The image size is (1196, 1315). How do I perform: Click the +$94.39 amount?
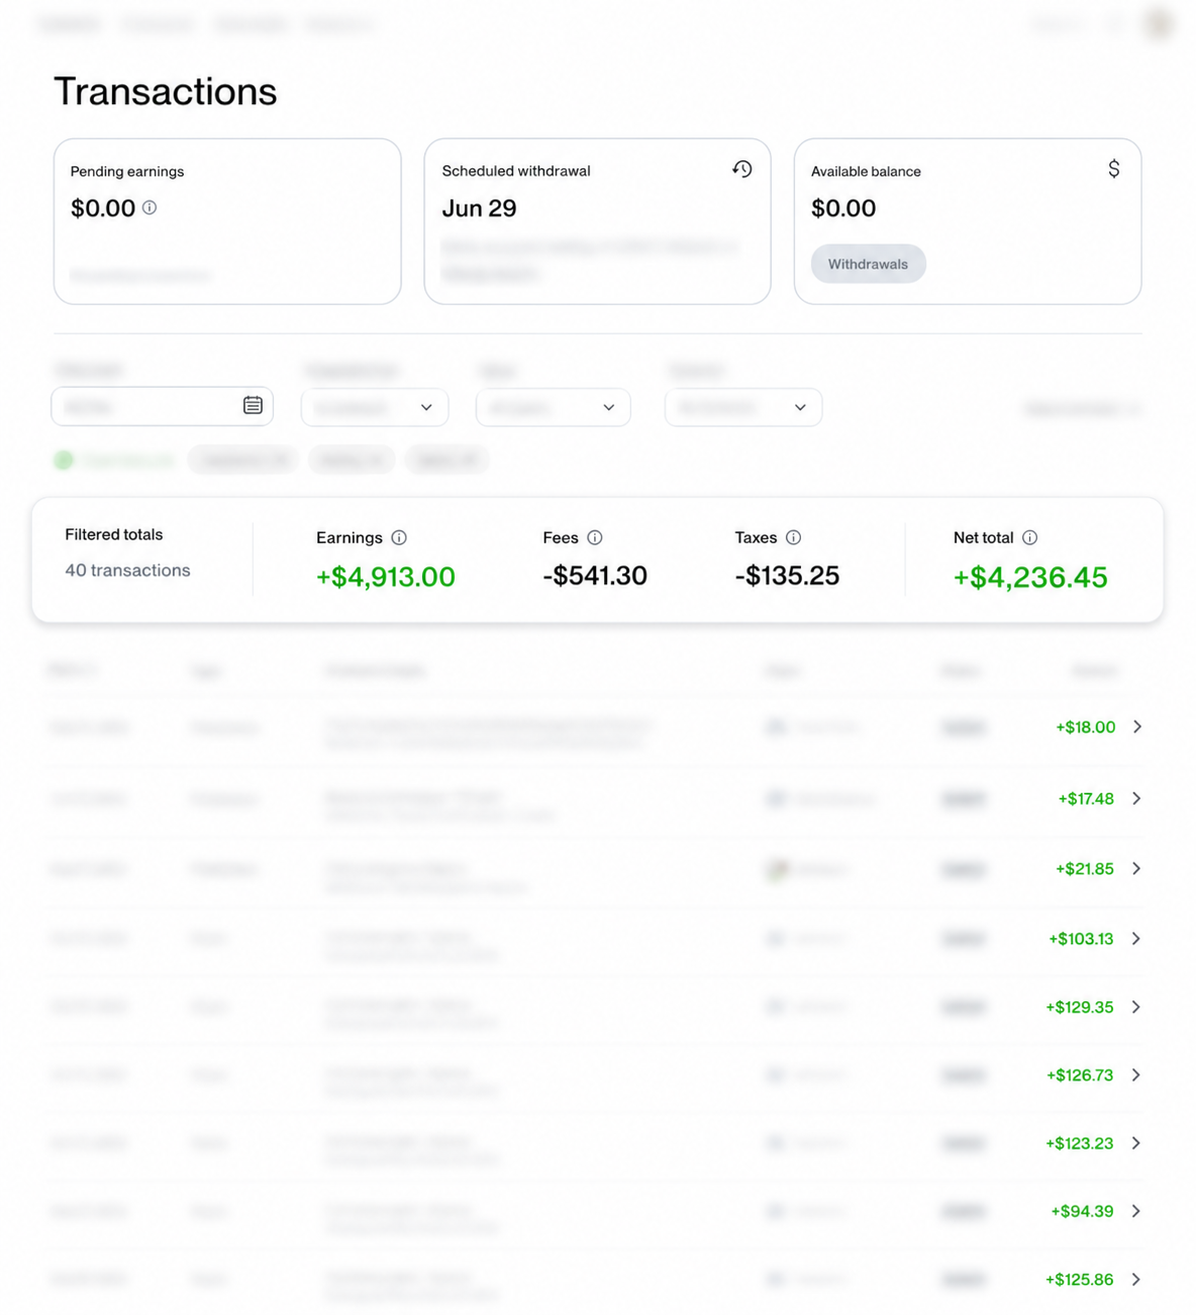pos(1082,1211)
